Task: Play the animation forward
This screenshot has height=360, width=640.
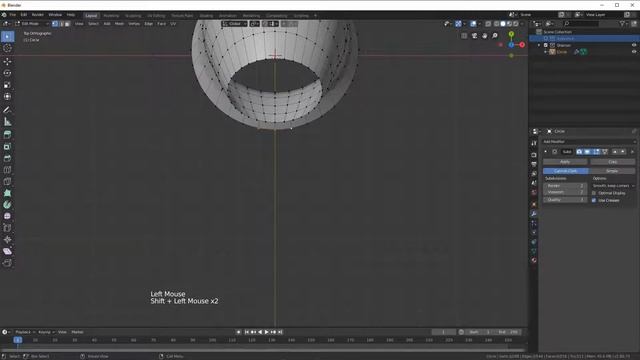Action: click(x=267, y=332)
